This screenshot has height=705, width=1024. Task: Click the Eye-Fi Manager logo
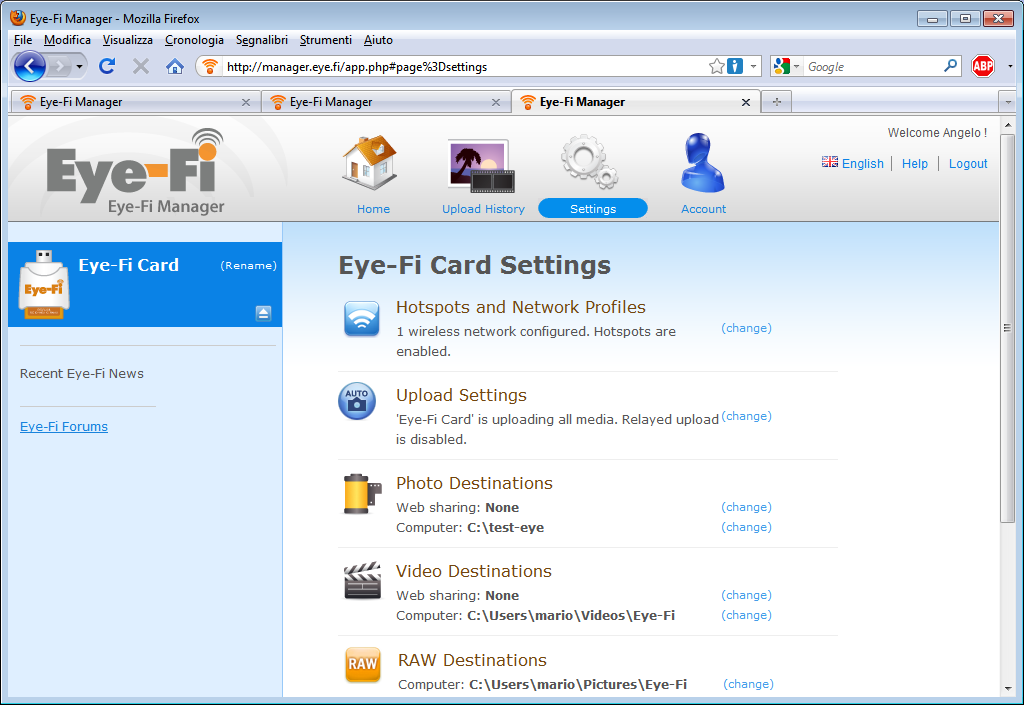click(136, 172)
